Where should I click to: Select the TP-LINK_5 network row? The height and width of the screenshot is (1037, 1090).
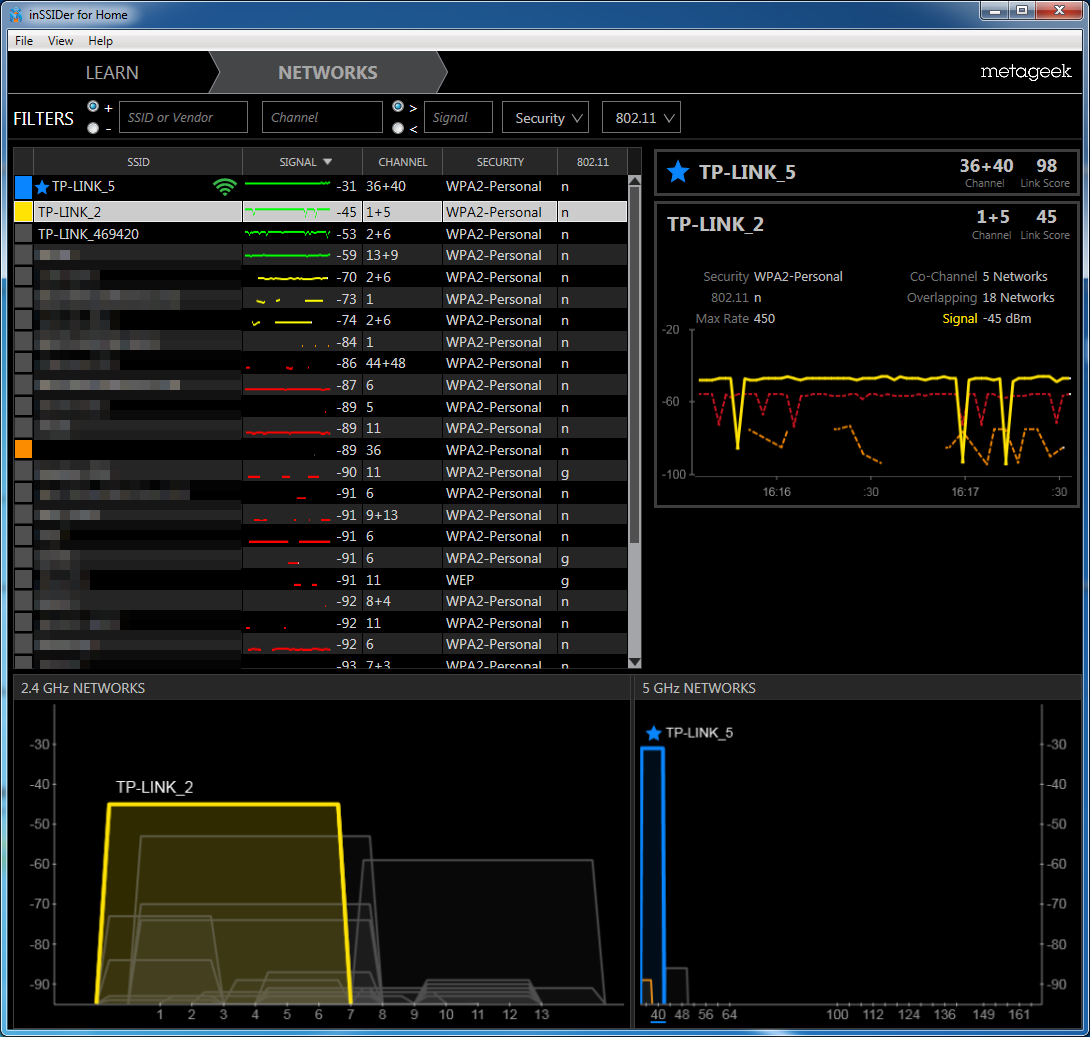[x=320, y=186]
